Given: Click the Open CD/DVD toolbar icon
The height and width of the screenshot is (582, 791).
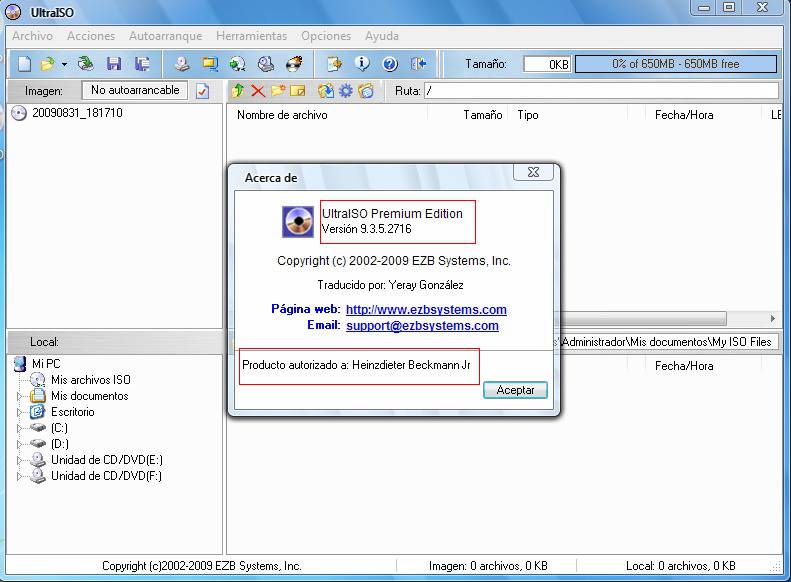Looking at the screenshot, I should (x=85, y=64).
